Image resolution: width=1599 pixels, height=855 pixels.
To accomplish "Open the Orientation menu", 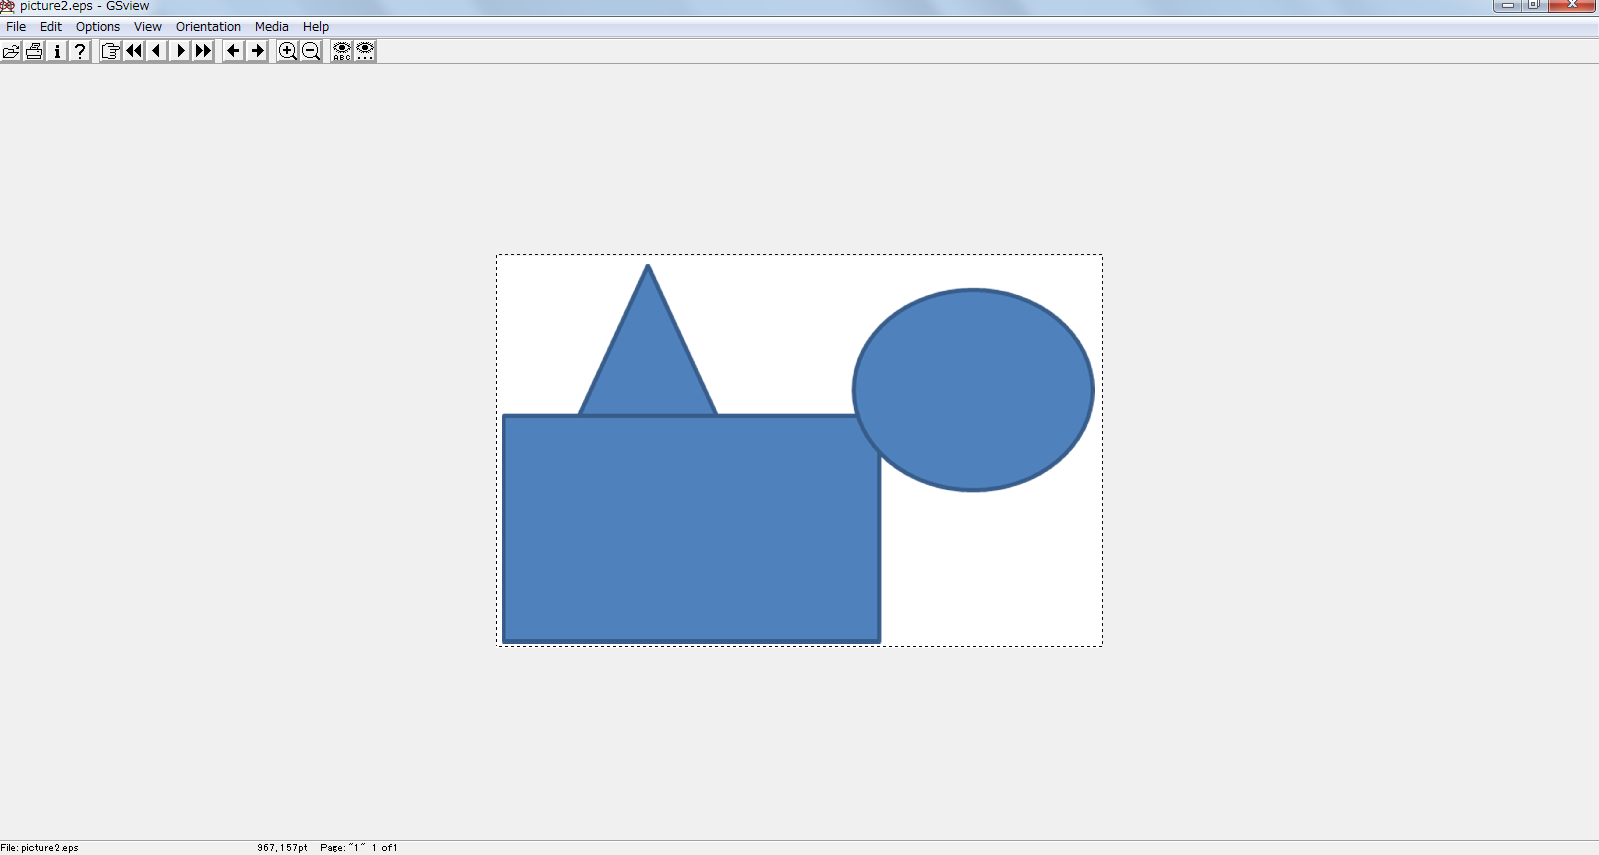I will tap(208, 27).
